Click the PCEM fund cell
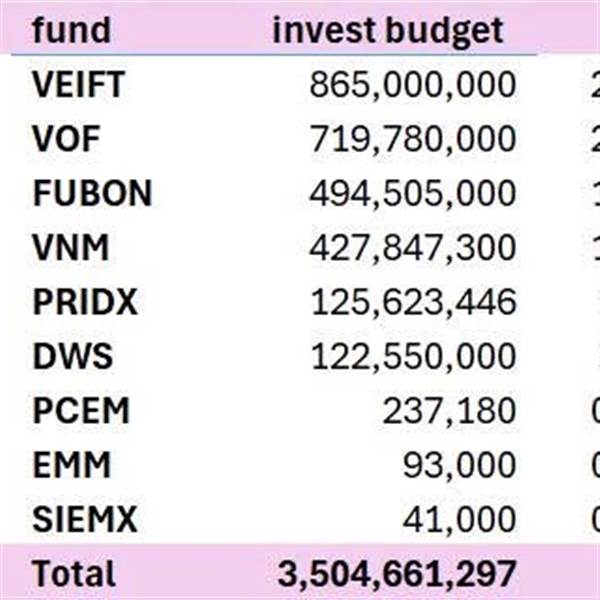 click(81, 410)
